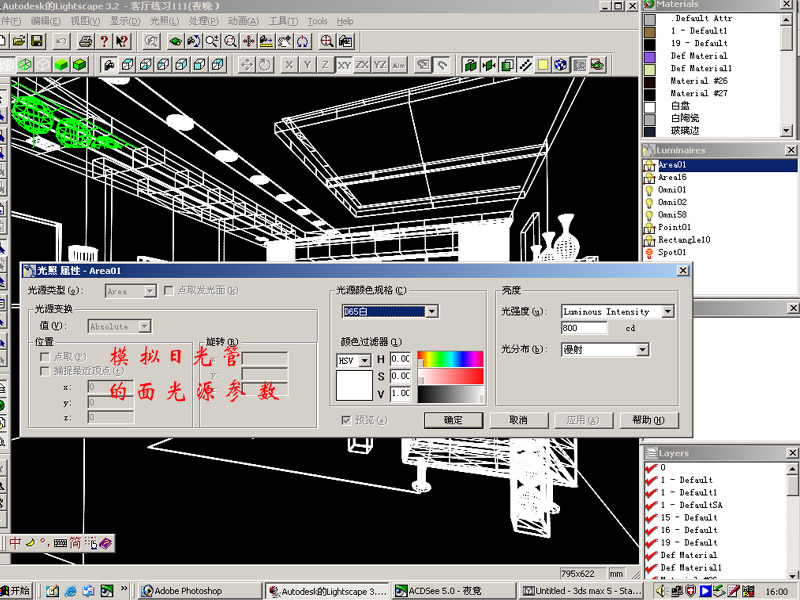Toggle the check for layer 16 - Default
This screenshot has height=600, width=800.
[x=651, y=530]
